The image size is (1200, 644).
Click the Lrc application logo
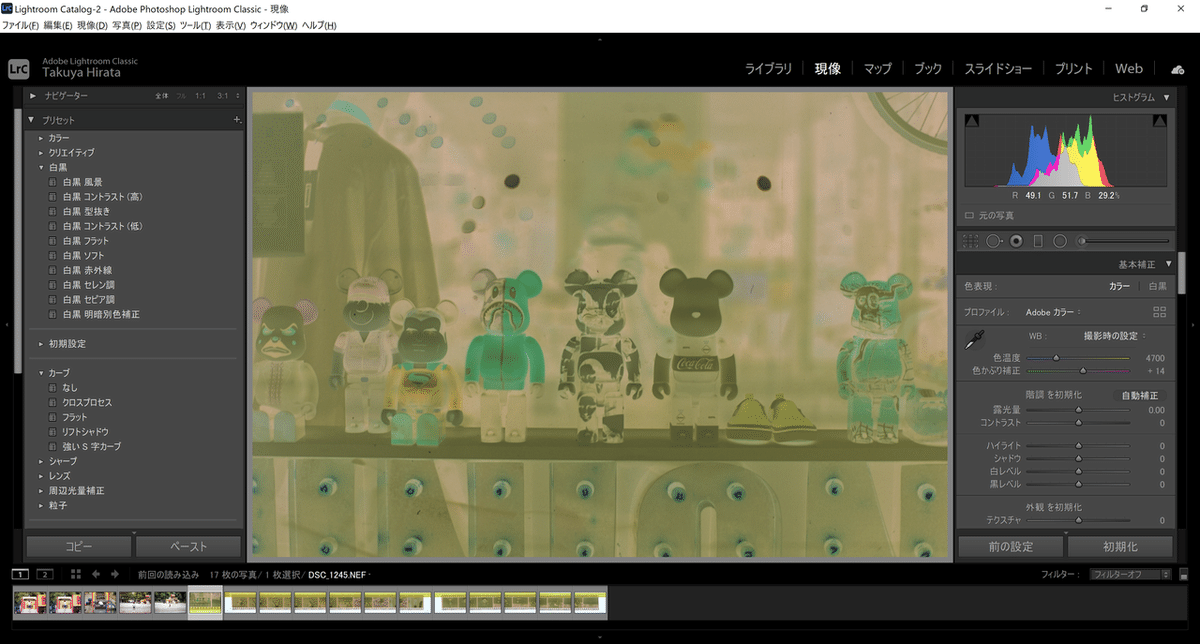(x=18, y=68)
